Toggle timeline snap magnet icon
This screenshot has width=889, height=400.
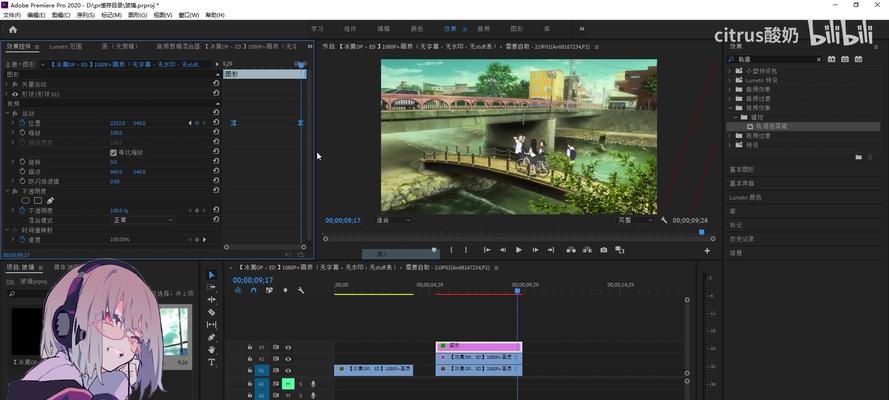point(253,290)
